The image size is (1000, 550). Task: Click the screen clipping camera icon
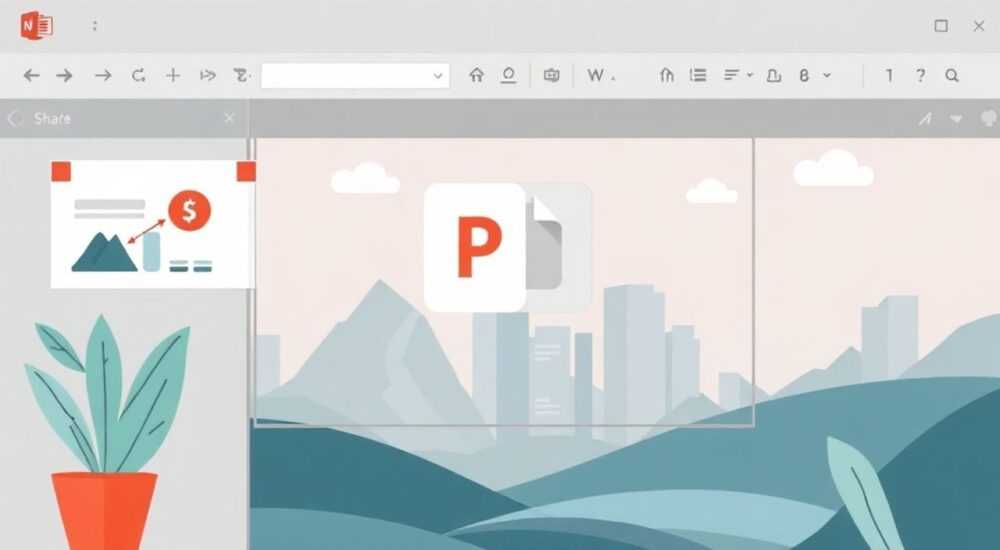[x=552, y=76]
